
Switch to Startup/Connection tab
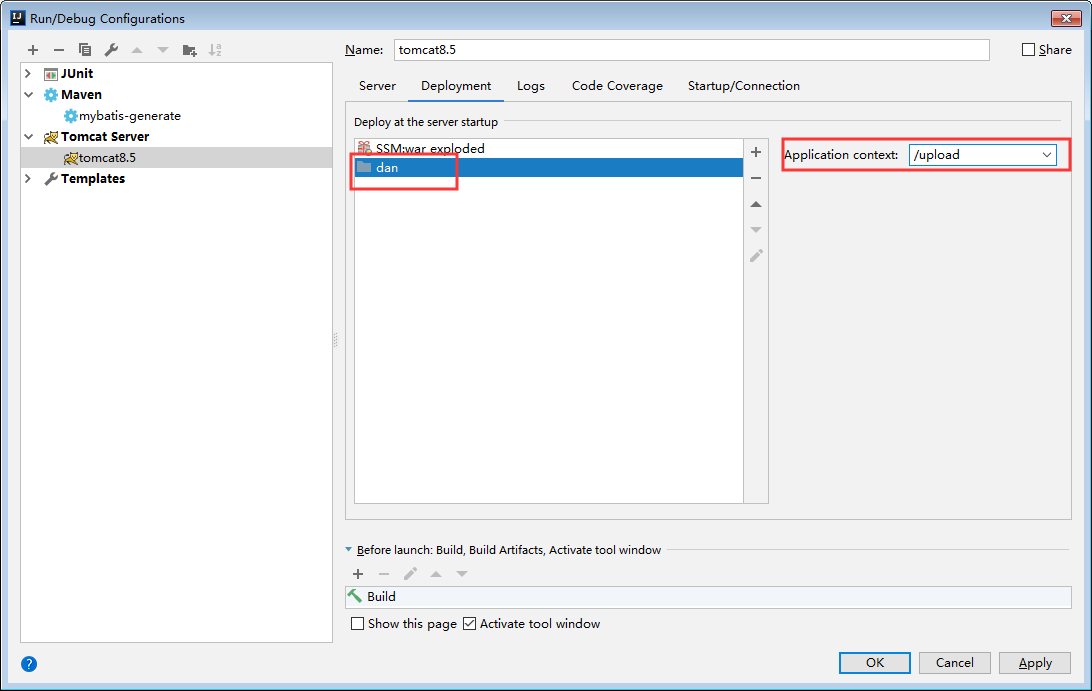coord(744,86)
